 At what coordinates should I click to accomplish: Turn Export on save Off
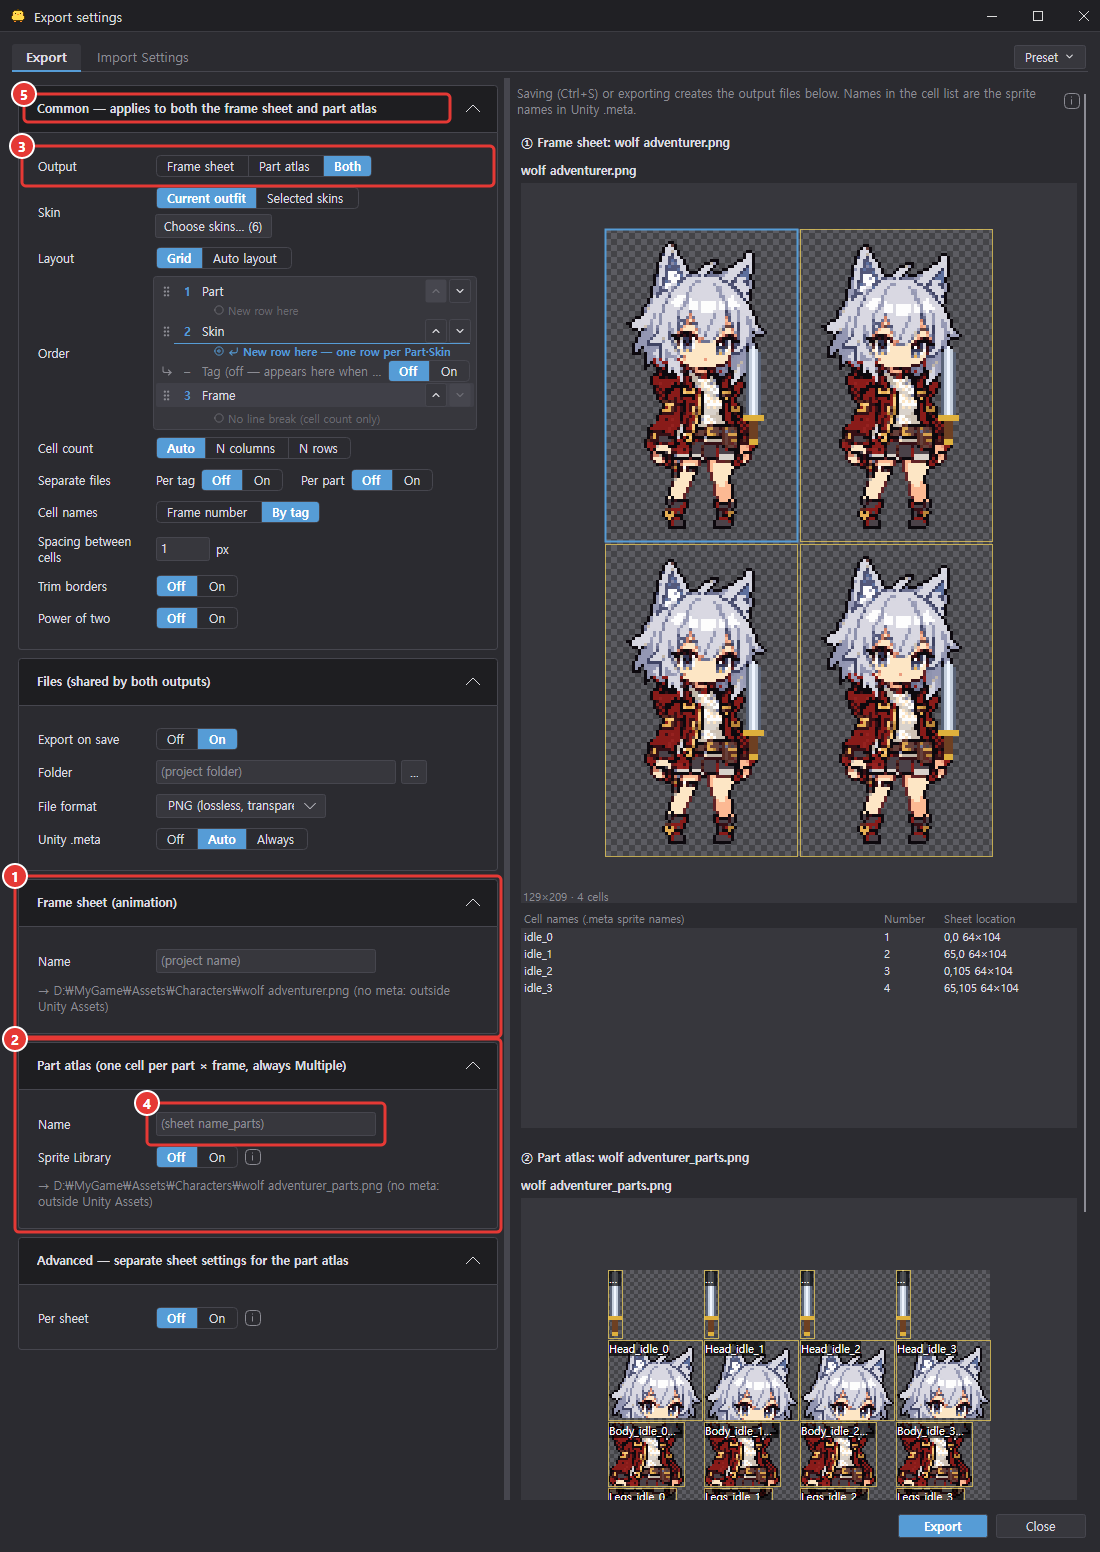176,739
